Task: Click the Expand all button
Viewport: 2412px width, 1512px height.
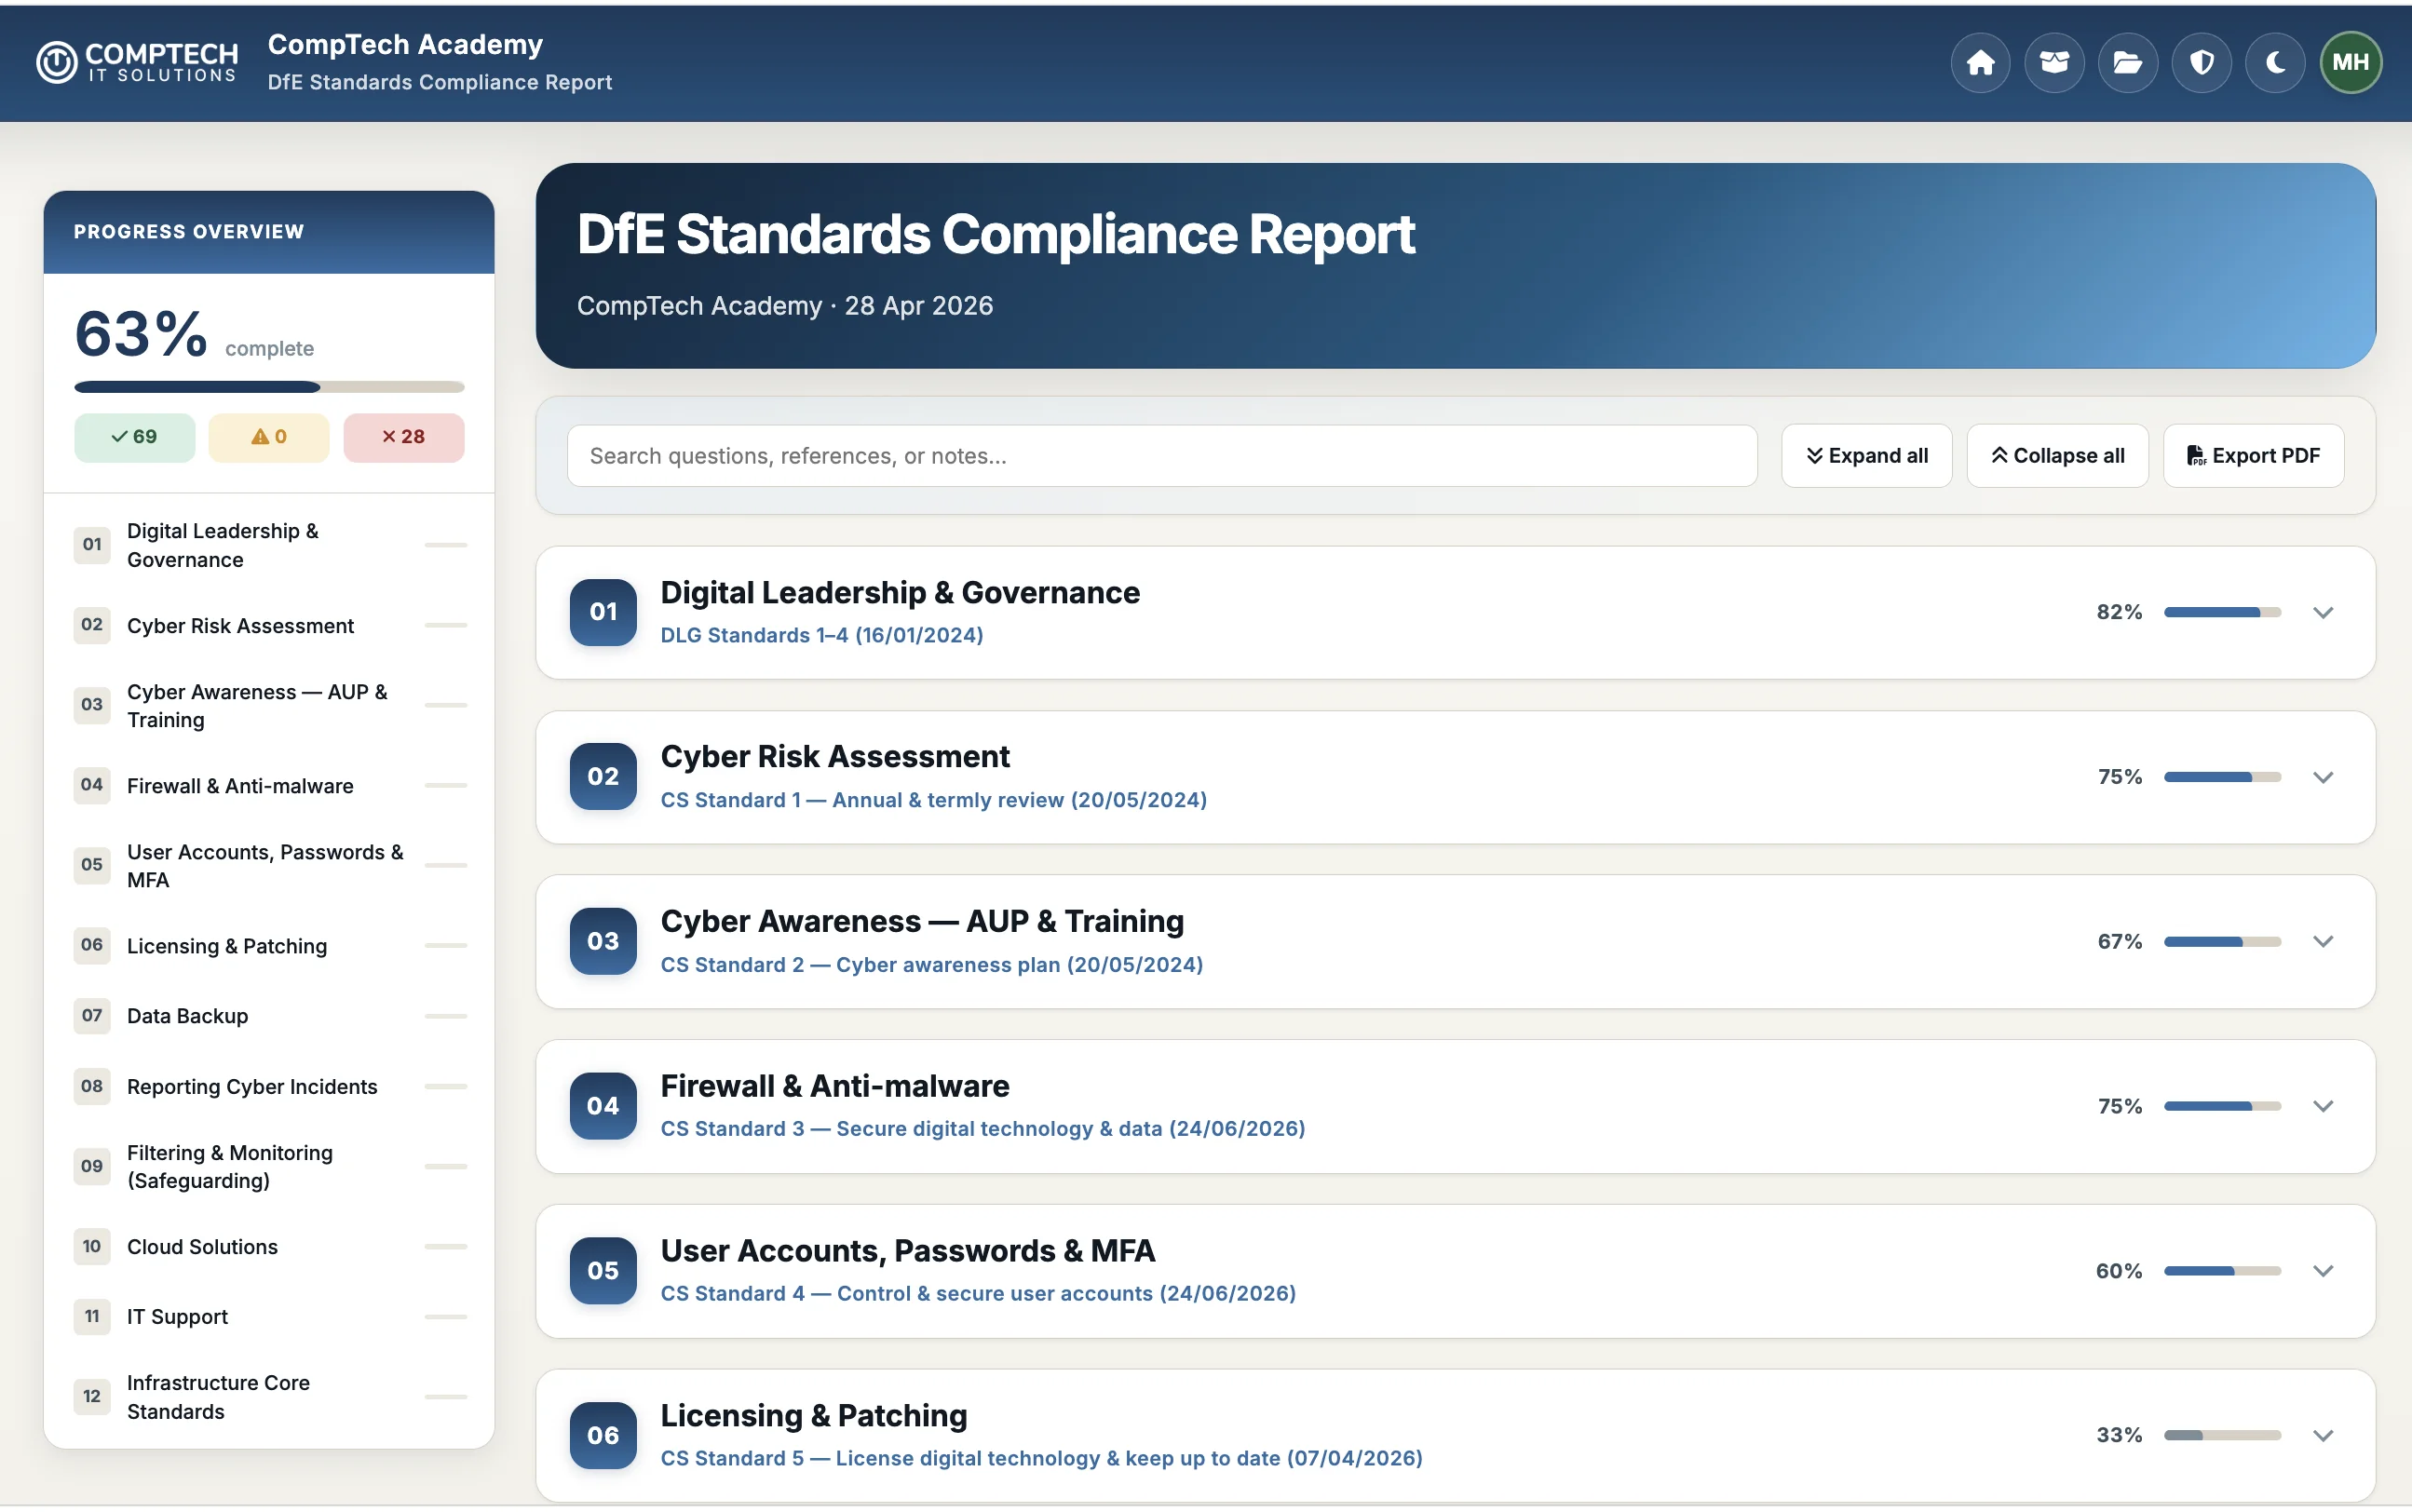Action: click(1866, 456)
